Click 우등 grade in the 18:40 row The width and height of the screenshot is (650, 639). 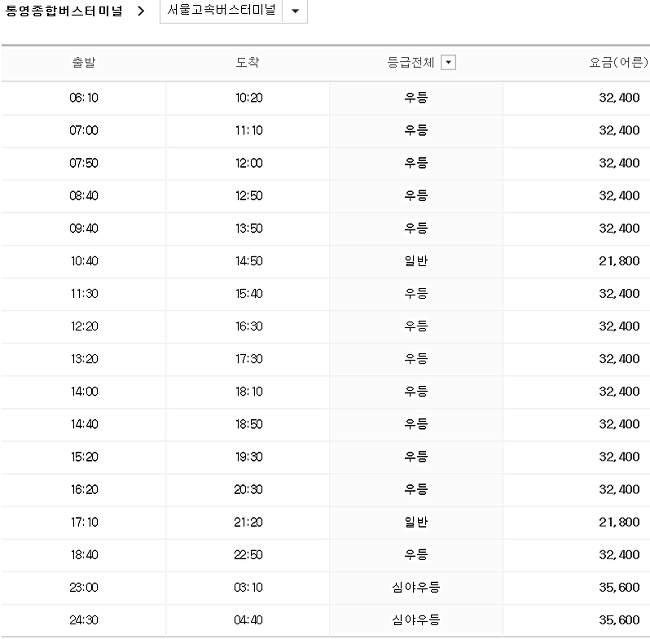pyautogui.click(x=416, y=555)
